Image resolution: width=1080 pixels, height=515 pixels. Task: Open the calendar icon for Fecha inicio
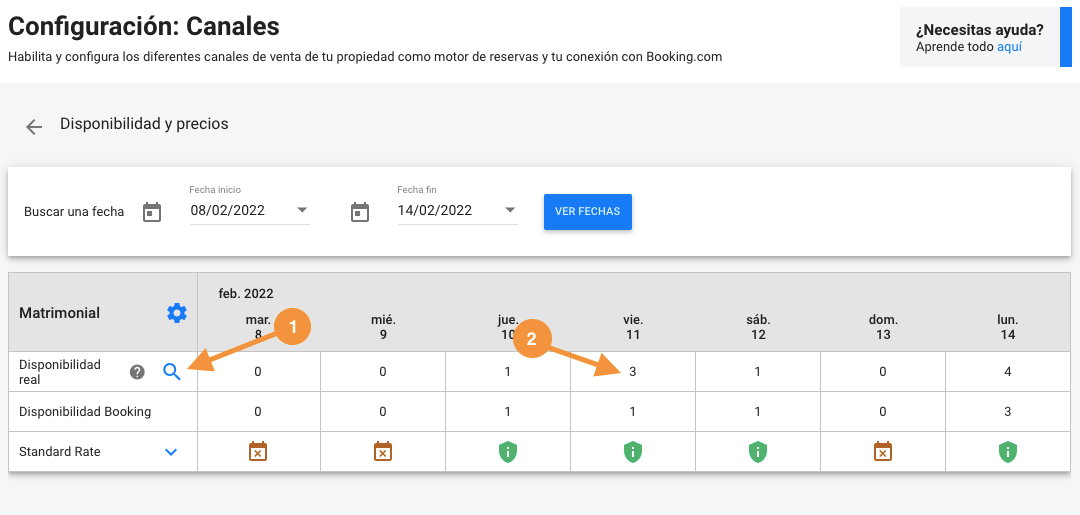pos(152,212)
